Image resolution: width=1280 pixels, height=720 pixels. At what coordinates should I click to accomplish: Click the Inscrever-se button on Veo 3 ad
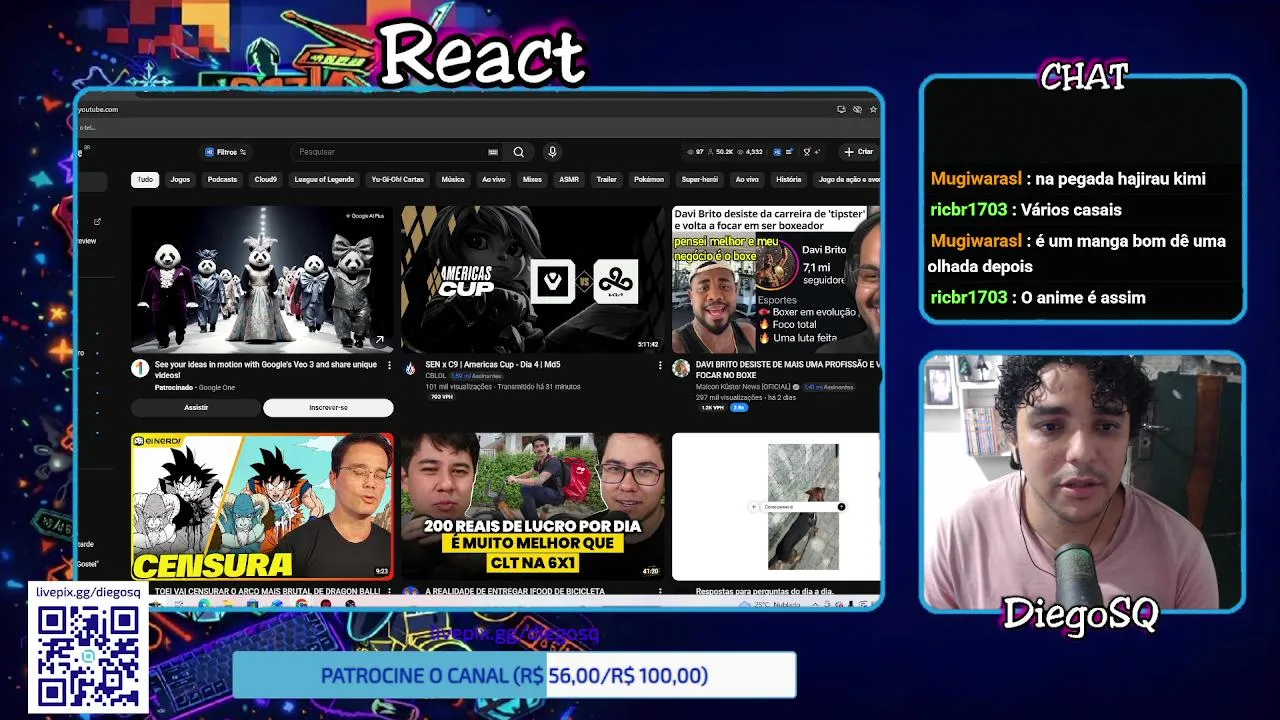click(x=328, y=408)
